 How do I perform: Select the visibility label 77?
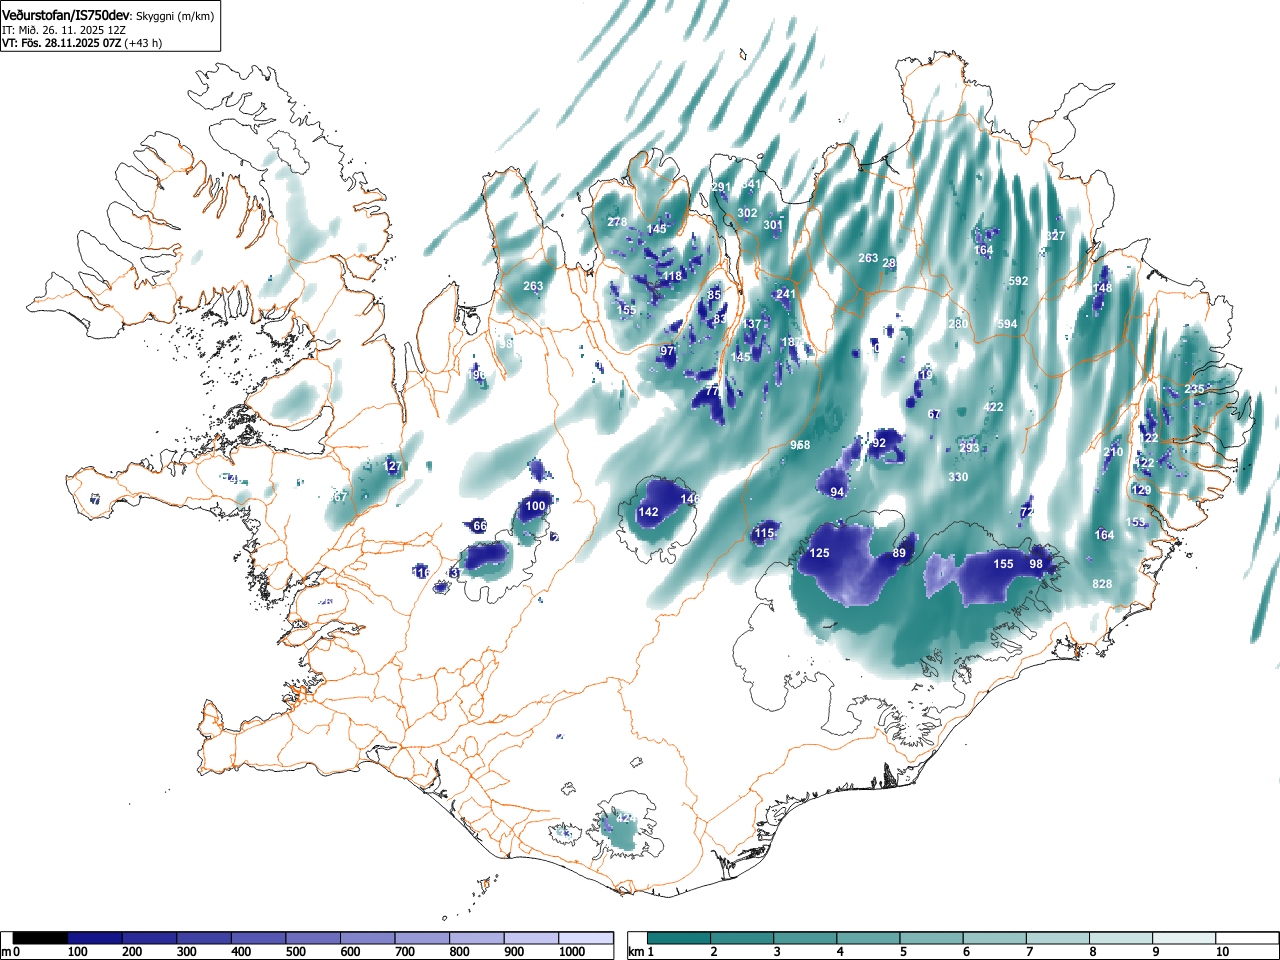tap(712, 391)
